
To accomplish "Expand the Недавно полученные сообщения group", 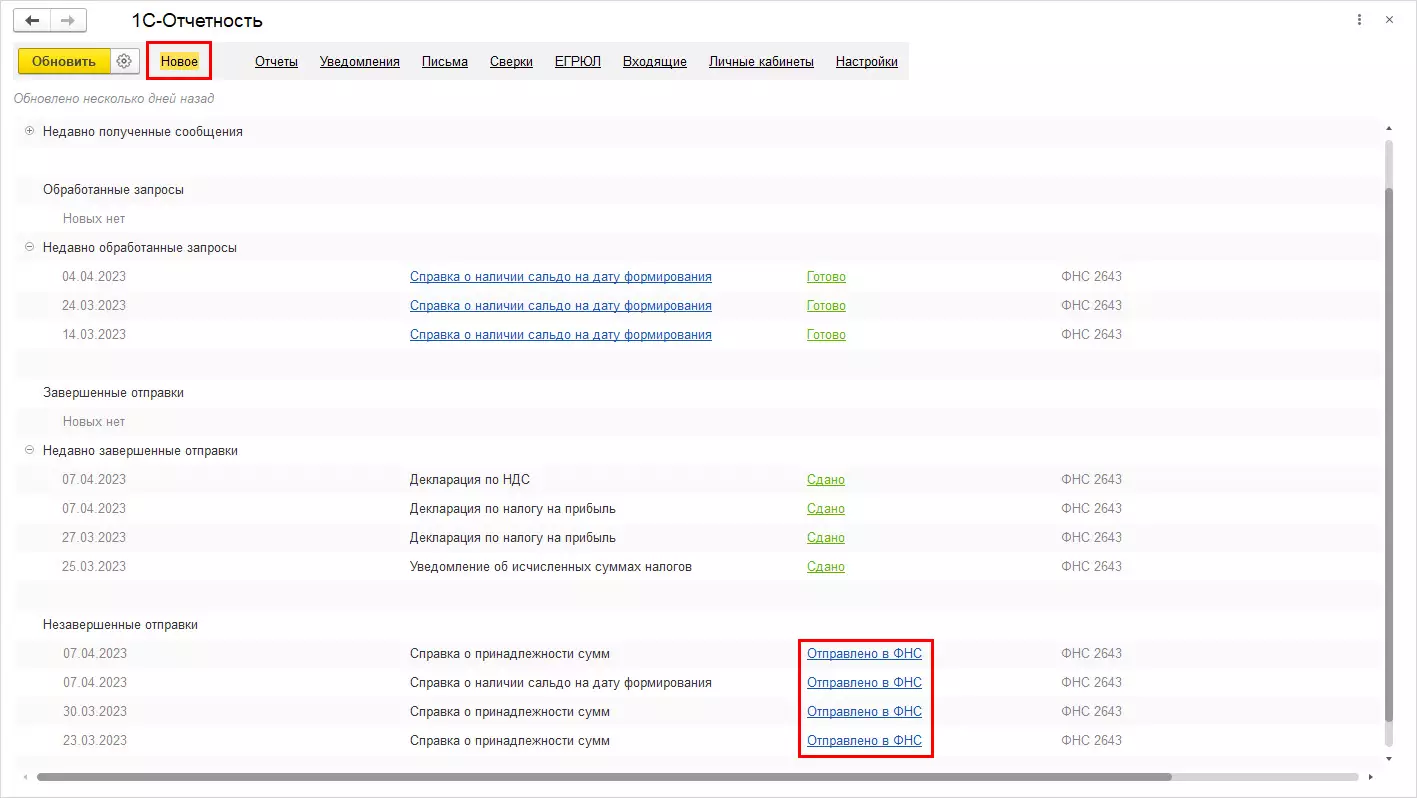I will [29, 131].
